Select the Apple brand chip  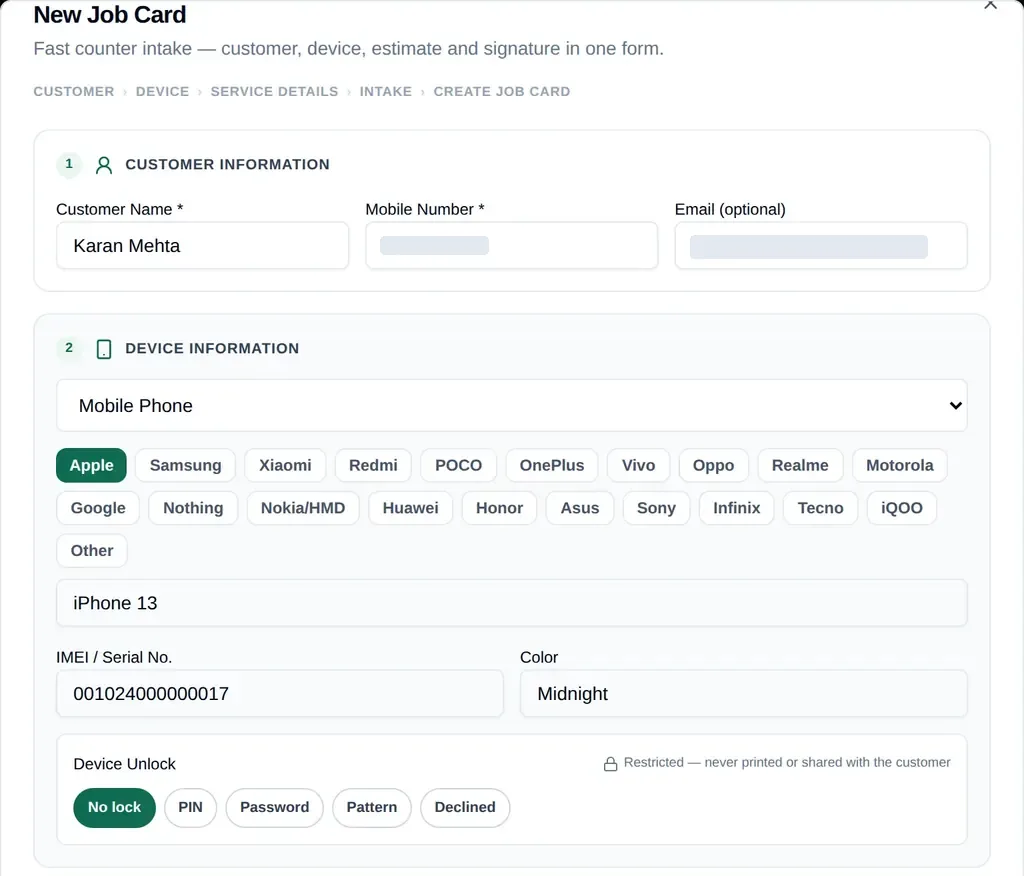pyautogui.click(x=91, y=465)
